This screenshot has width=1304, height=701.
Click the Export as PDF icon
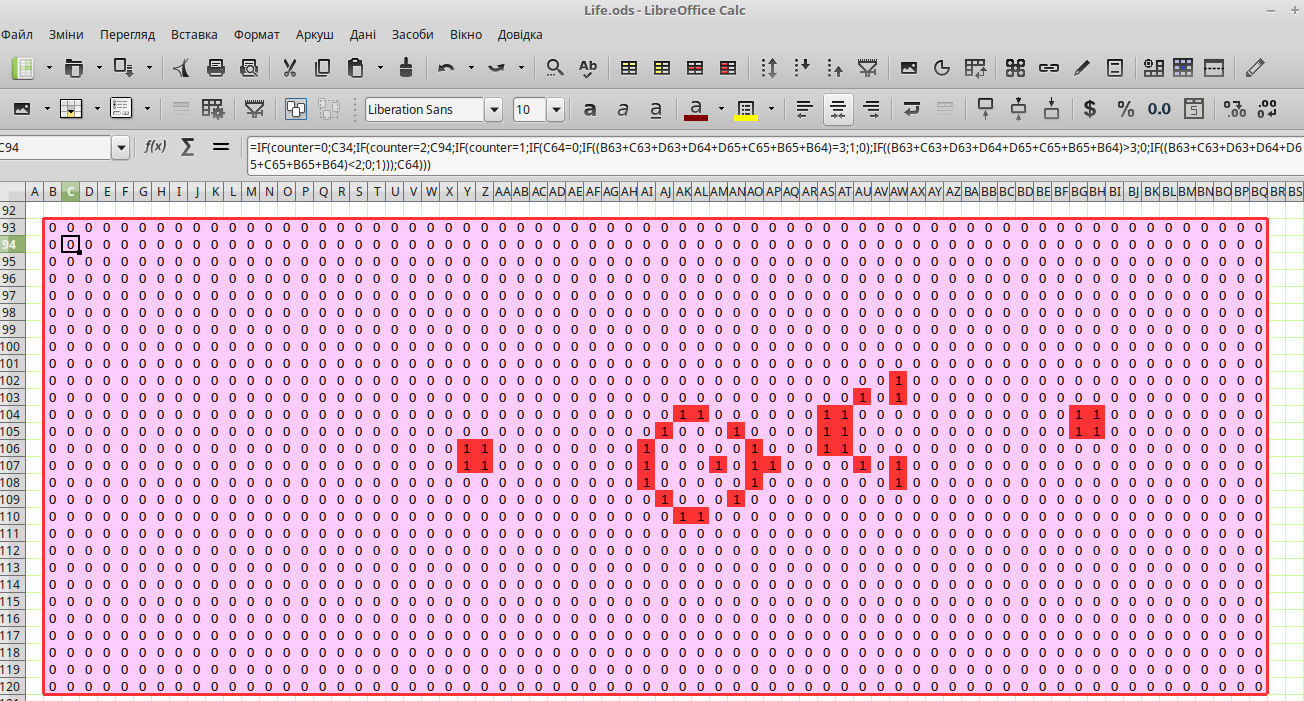(x=181, y=68)
